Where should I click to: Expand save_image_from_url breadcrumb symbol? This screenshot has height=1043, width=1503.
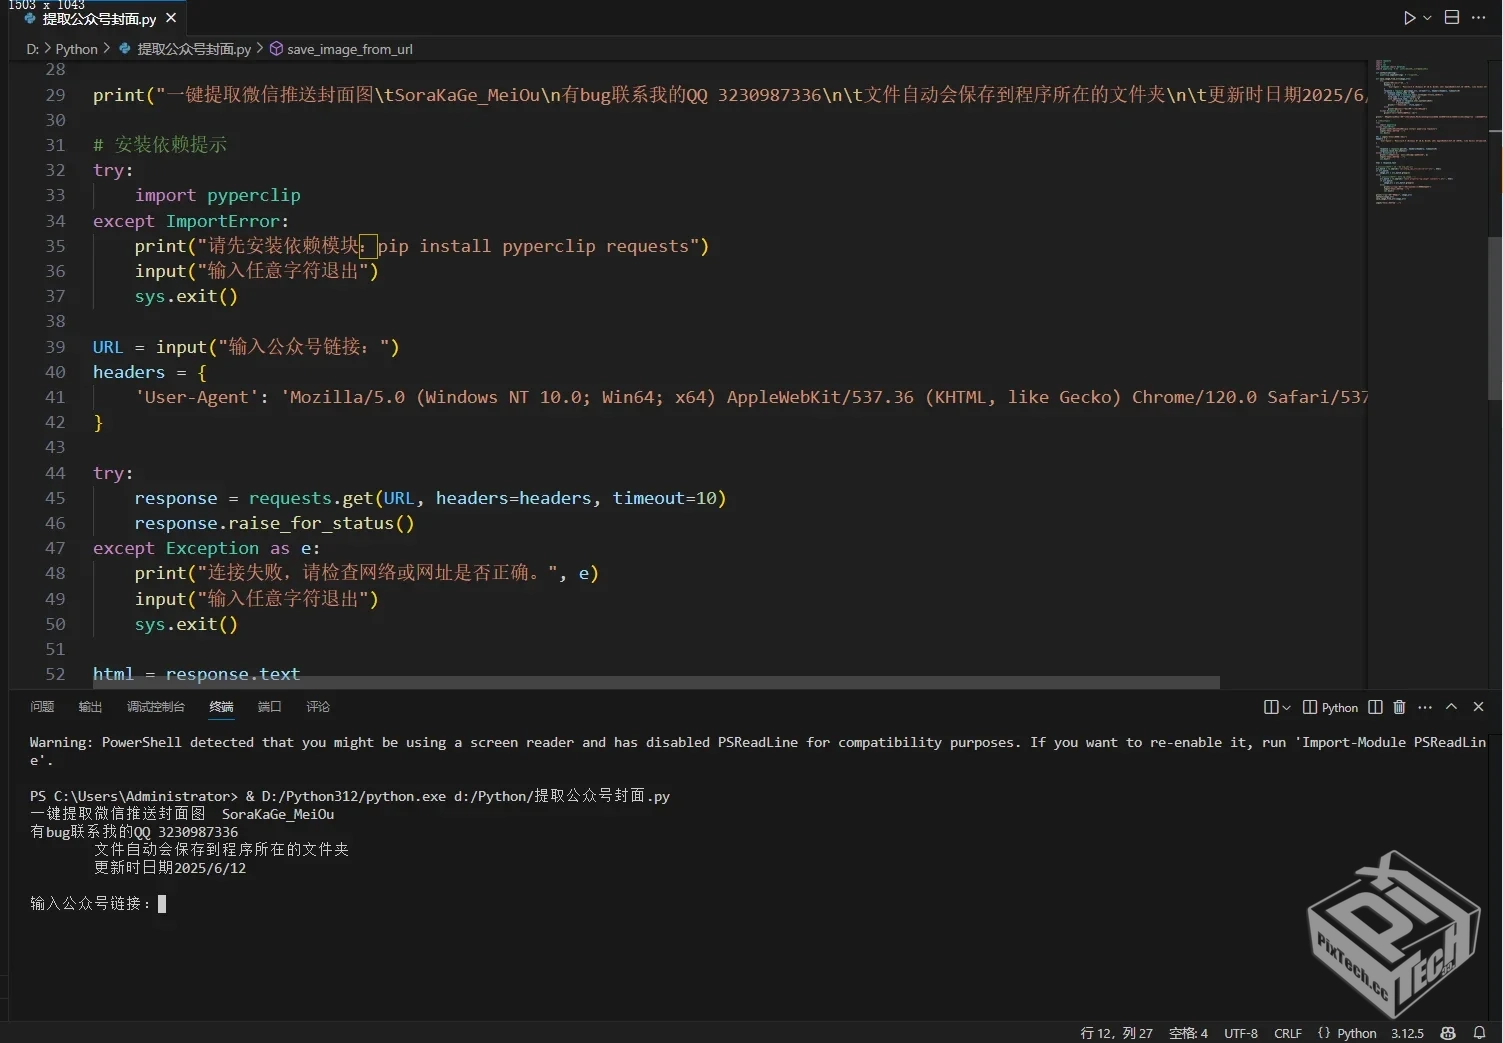[x=349, y=49]
